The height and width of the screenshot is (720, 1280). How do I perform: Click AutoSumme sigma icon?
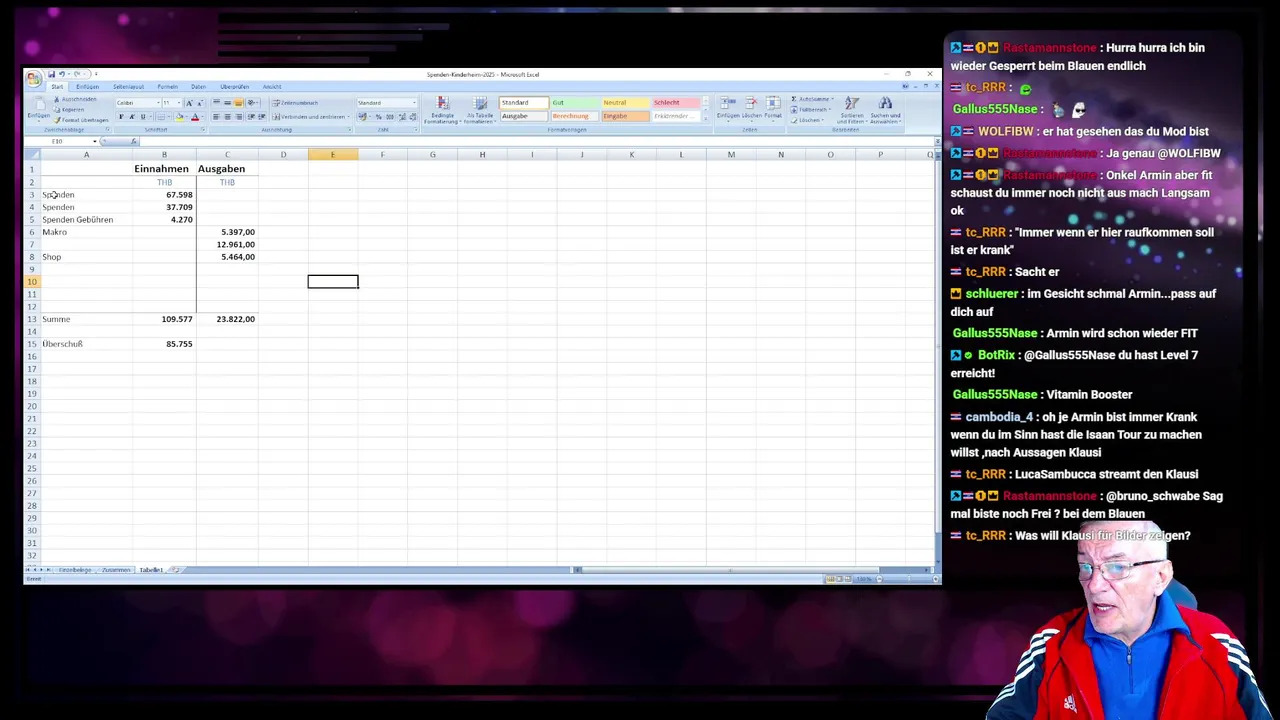(793, 99)
